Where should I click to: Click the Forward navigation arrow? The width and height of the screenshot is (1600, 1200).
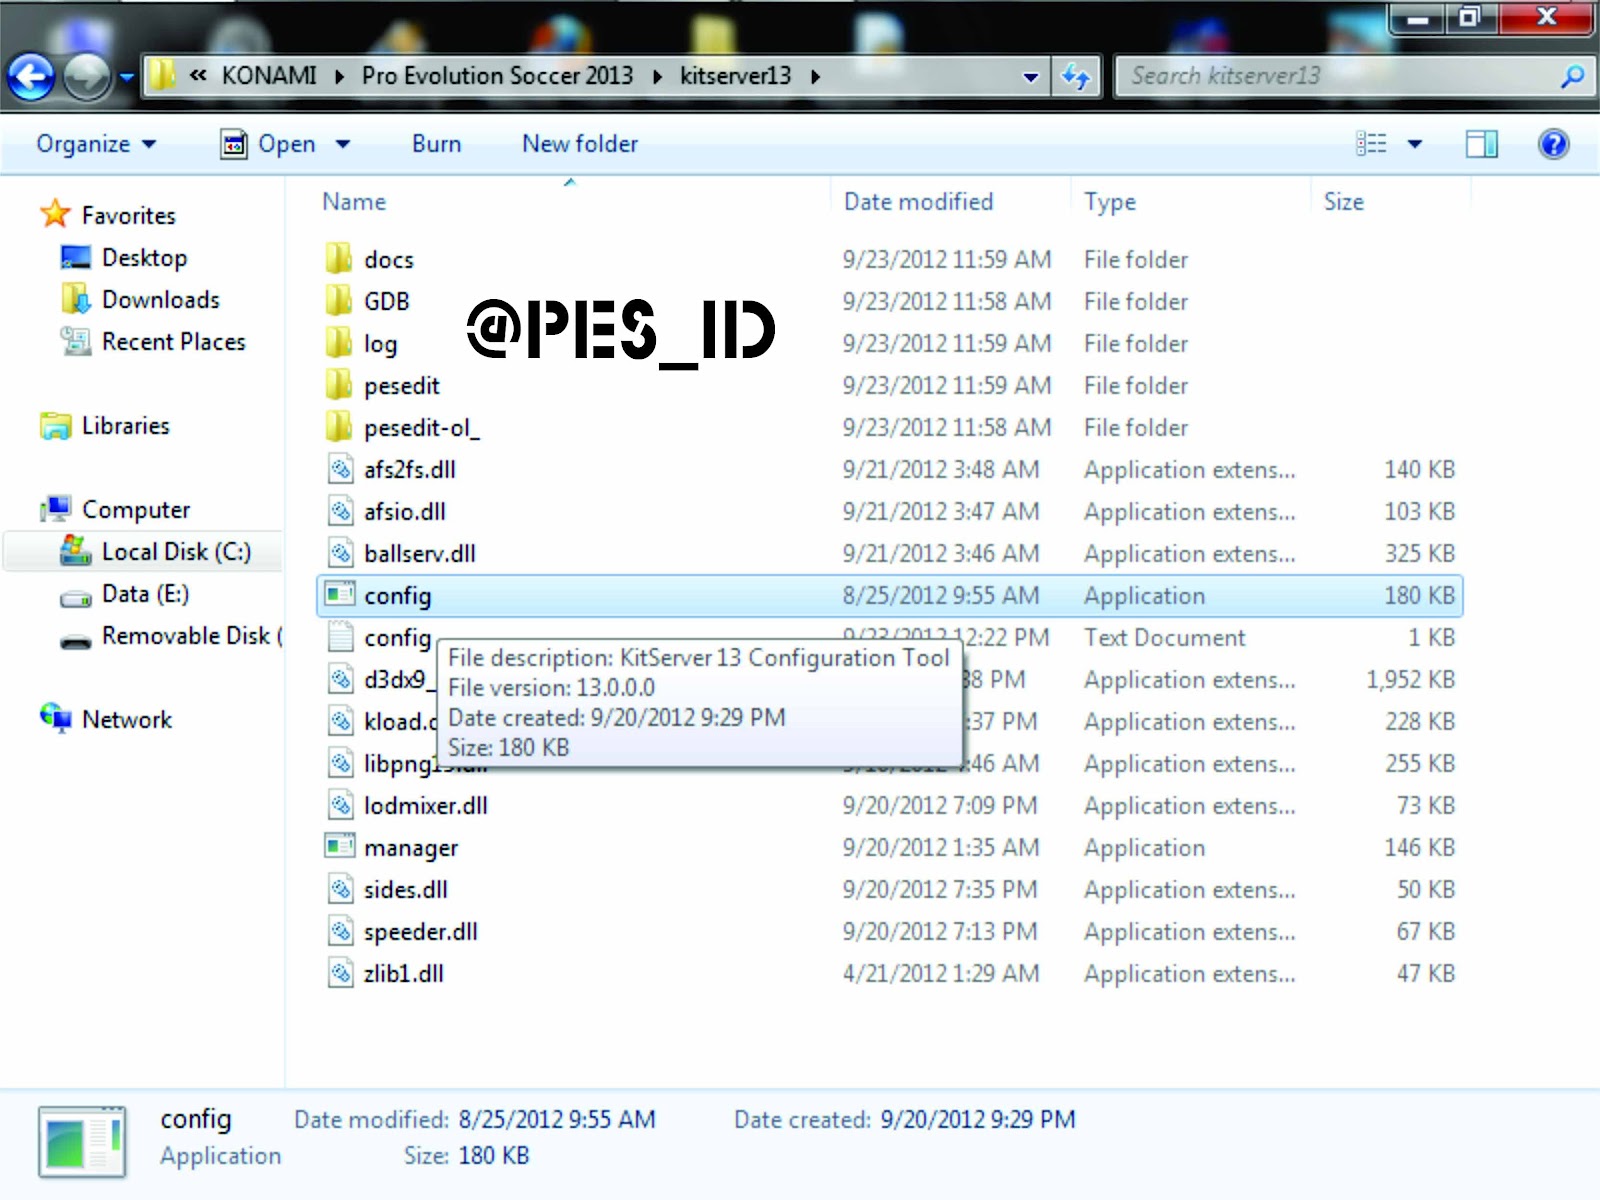click(87, 76)
